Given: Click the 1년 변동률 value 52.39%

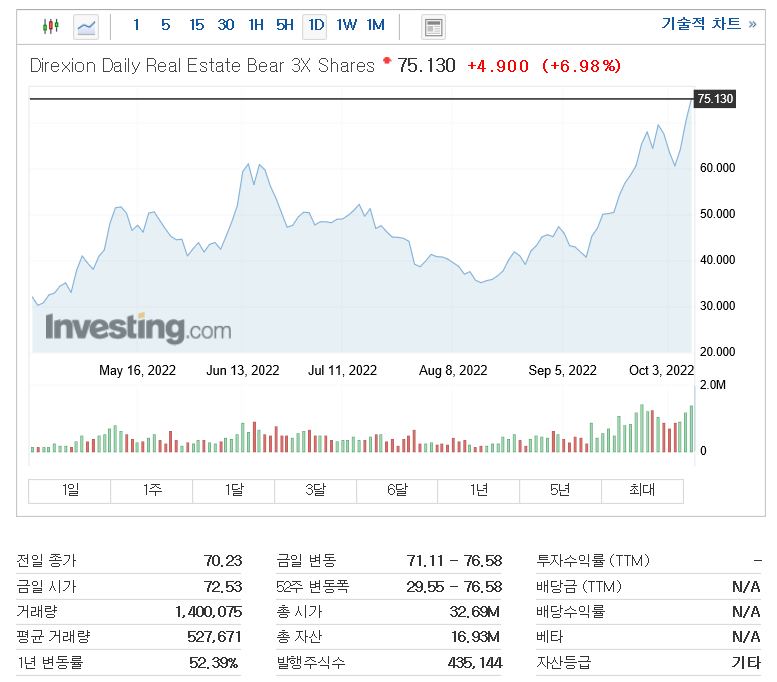Looking at the screenshot, I should 214,663.
